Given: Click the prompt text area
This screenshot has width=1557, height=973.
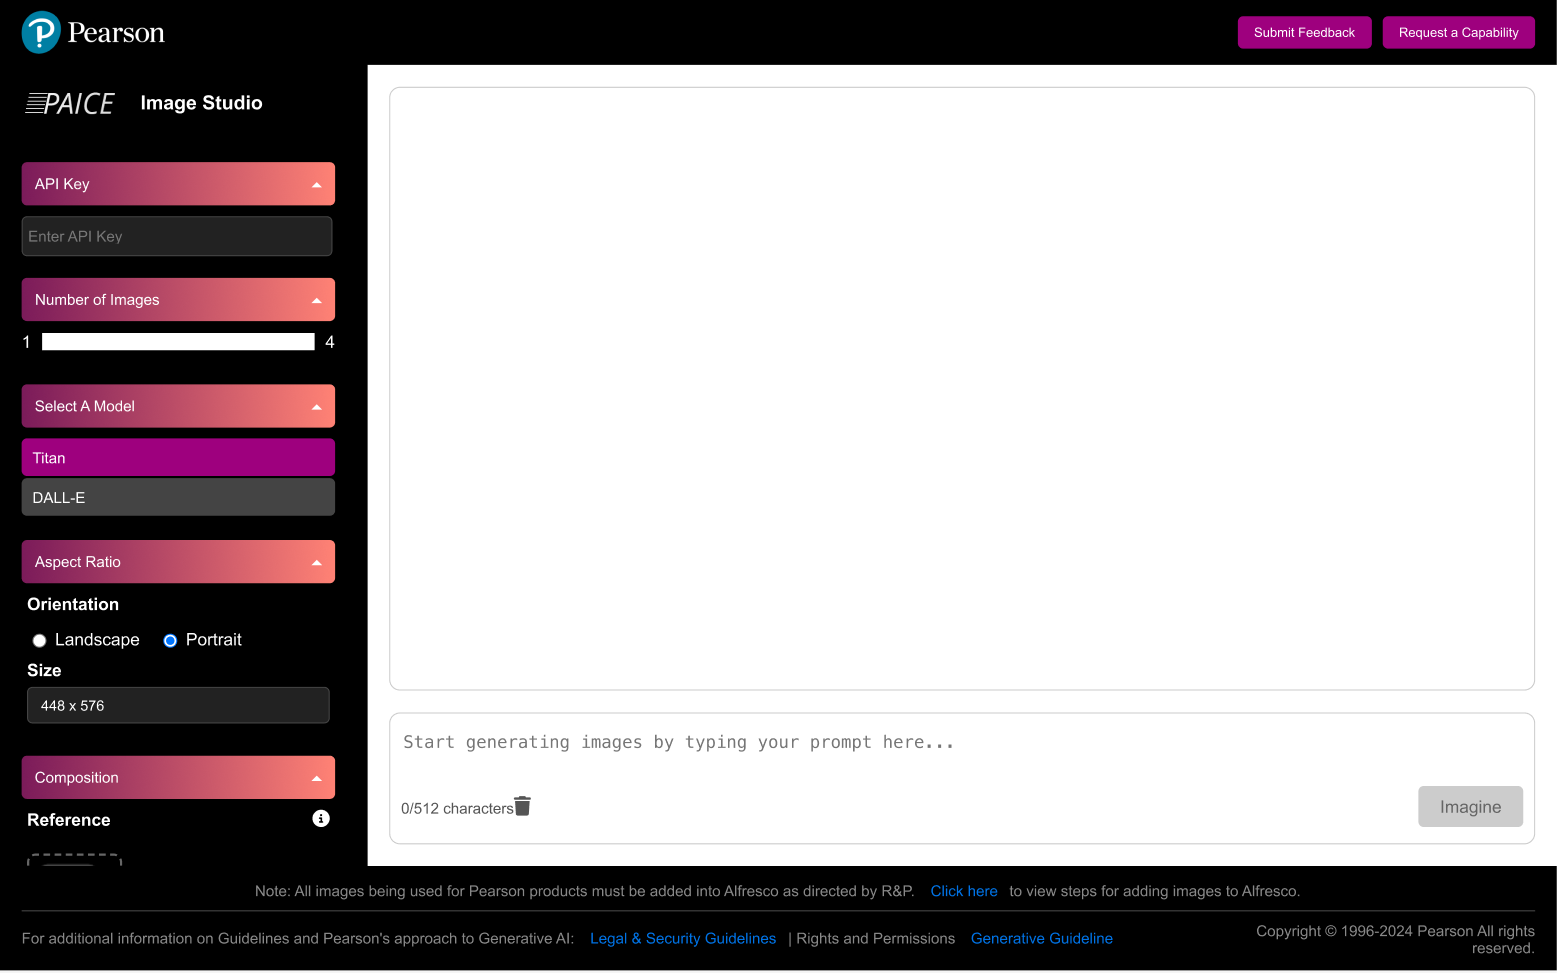Looking at the screenshot, I should 960,745.
